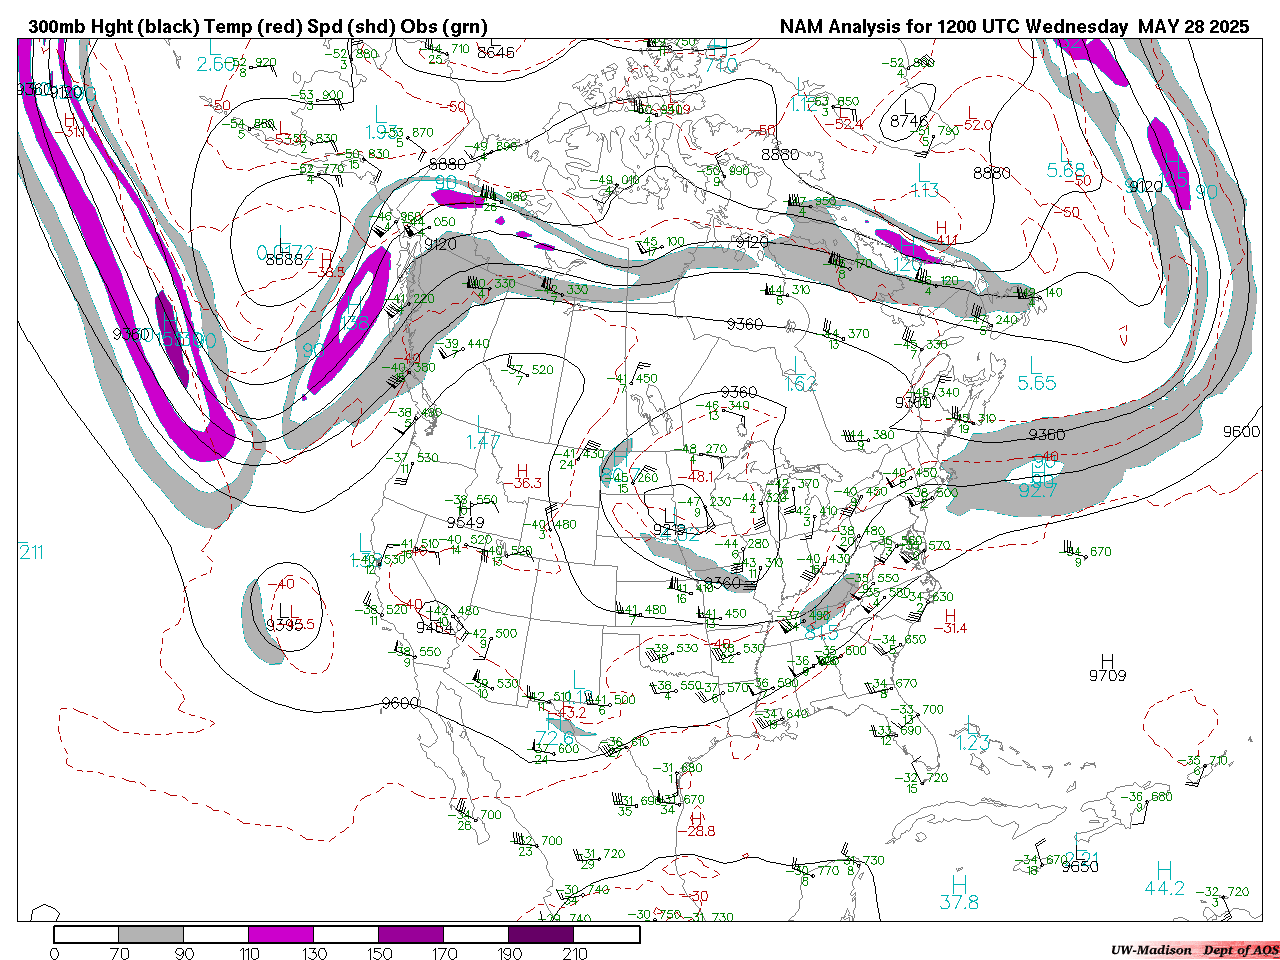Click the cyan 211 label at left edge
This screenshot has width=1280, height=960.
click(31, 552)
